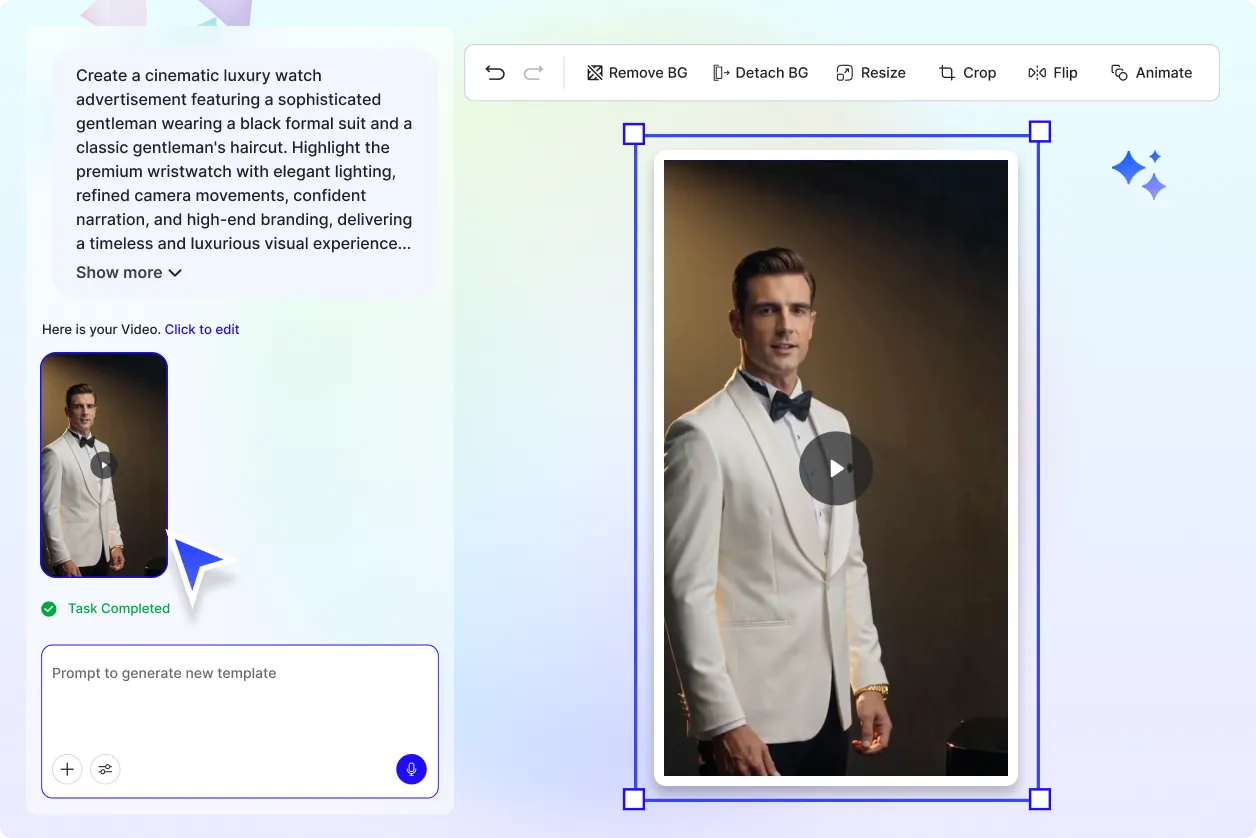The width and height of the screenshot is (1256, 838).
Task: Select the top-left selection frame handle
Action: (x=634, y=134)
